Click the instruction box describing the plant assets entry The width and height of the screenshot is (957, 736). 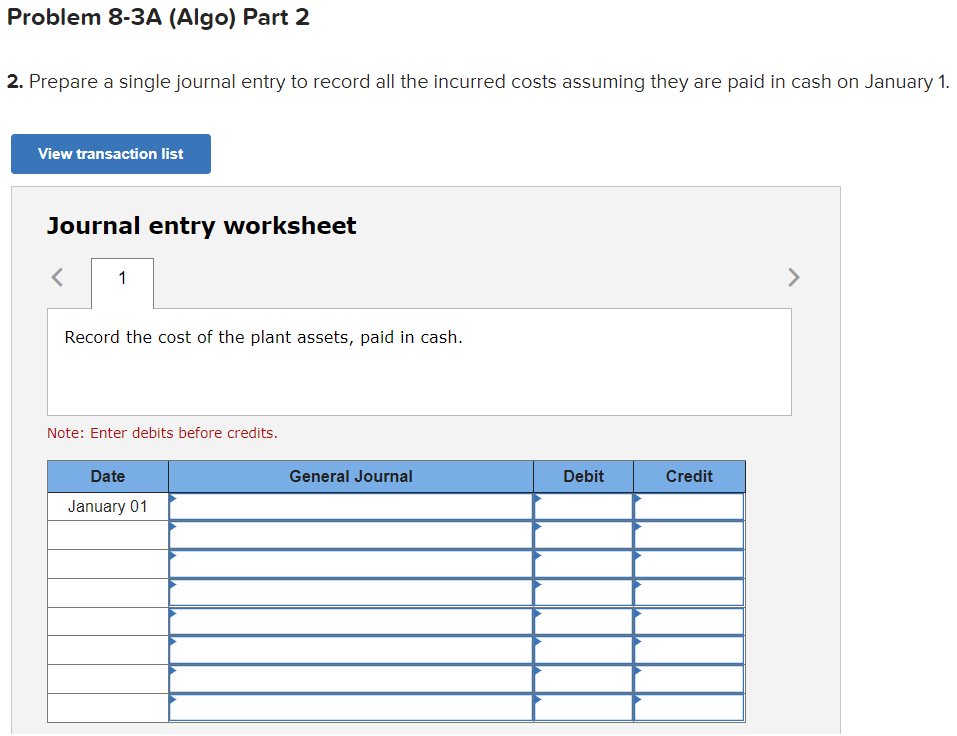click(419, 362)
